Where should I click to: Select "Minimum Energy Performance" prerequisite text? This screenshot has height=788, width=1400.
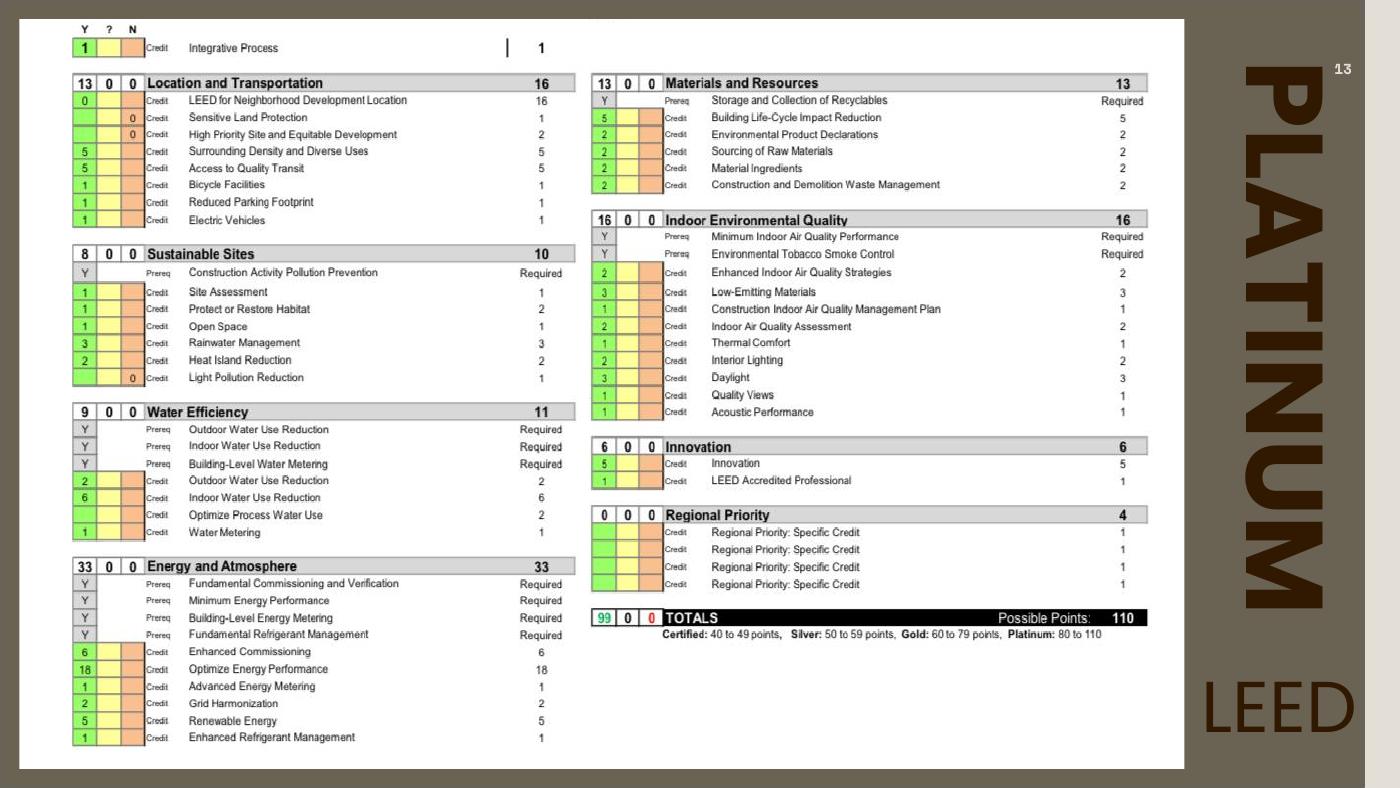259,601
